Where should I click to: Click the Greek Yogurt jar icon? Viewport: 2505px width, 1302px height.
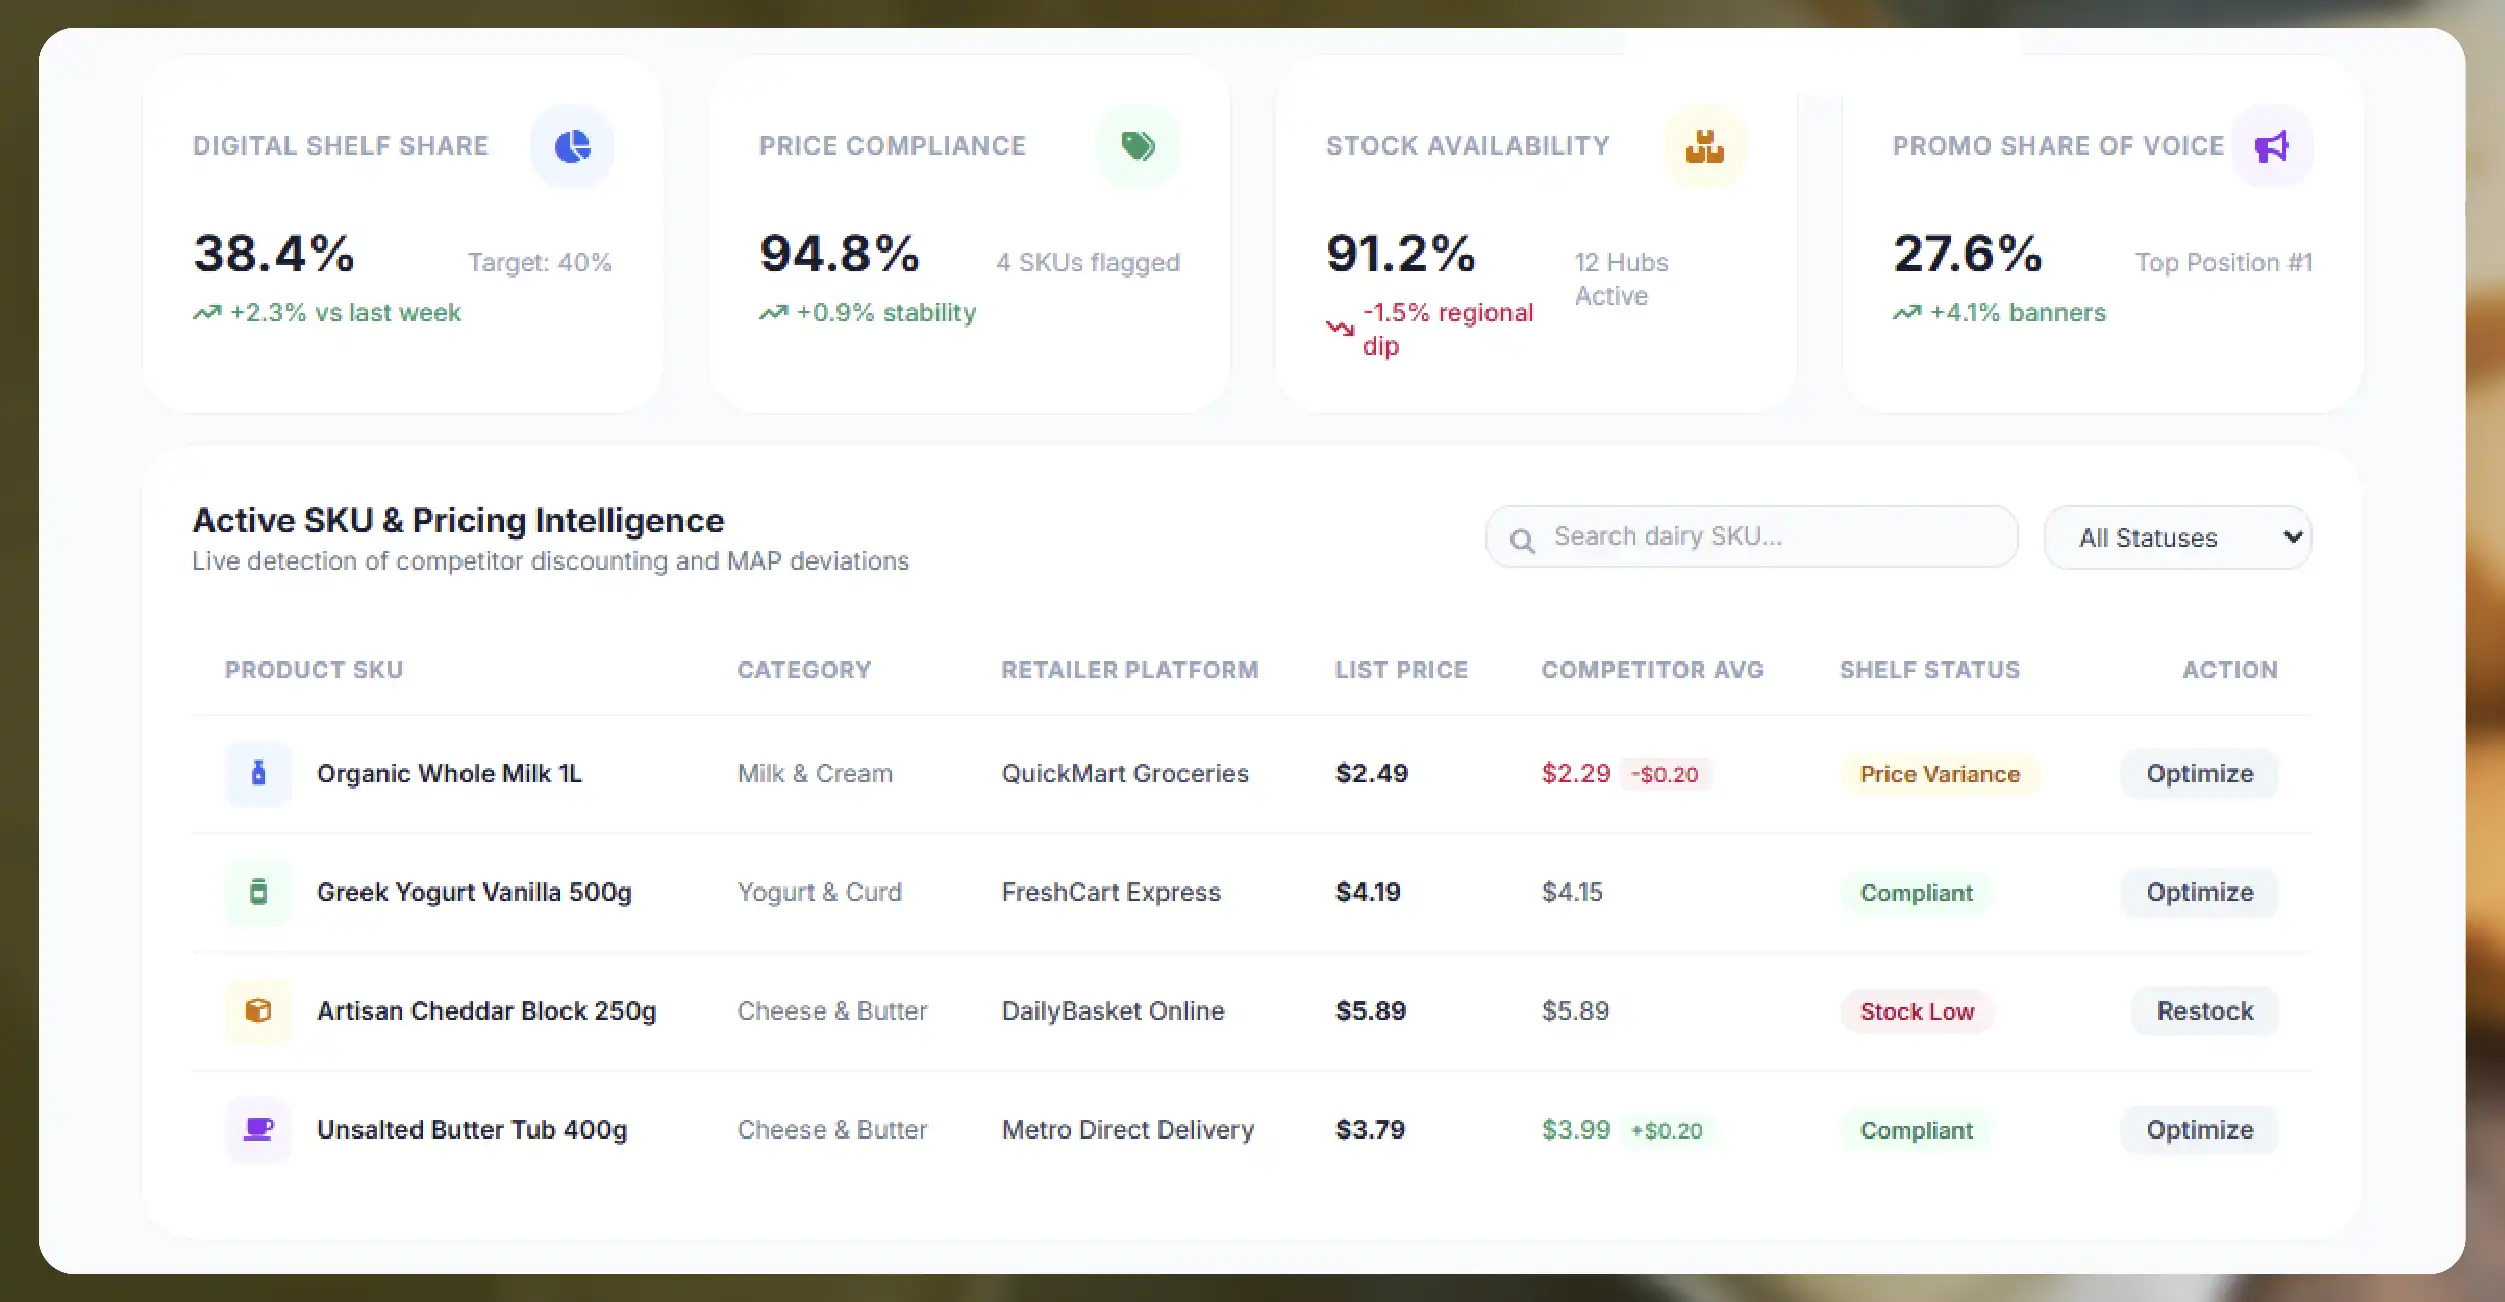click(x=259, y=891)
